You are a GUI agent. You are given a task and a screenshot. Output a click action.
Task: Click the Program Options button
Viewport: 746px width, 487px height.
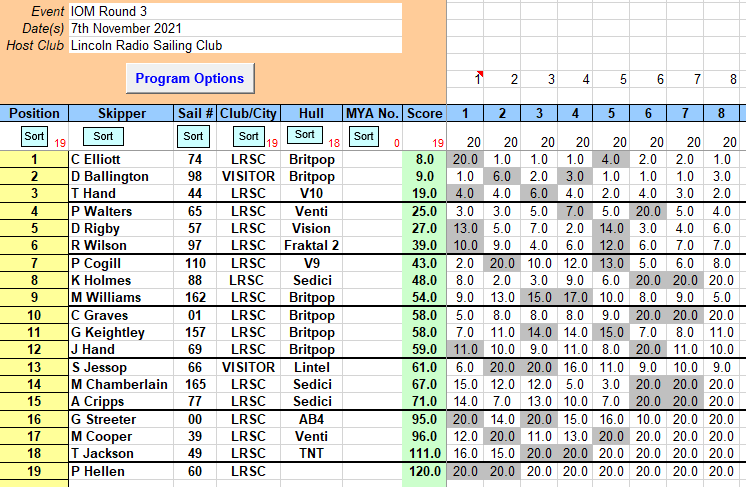click(x=190, y=78)
